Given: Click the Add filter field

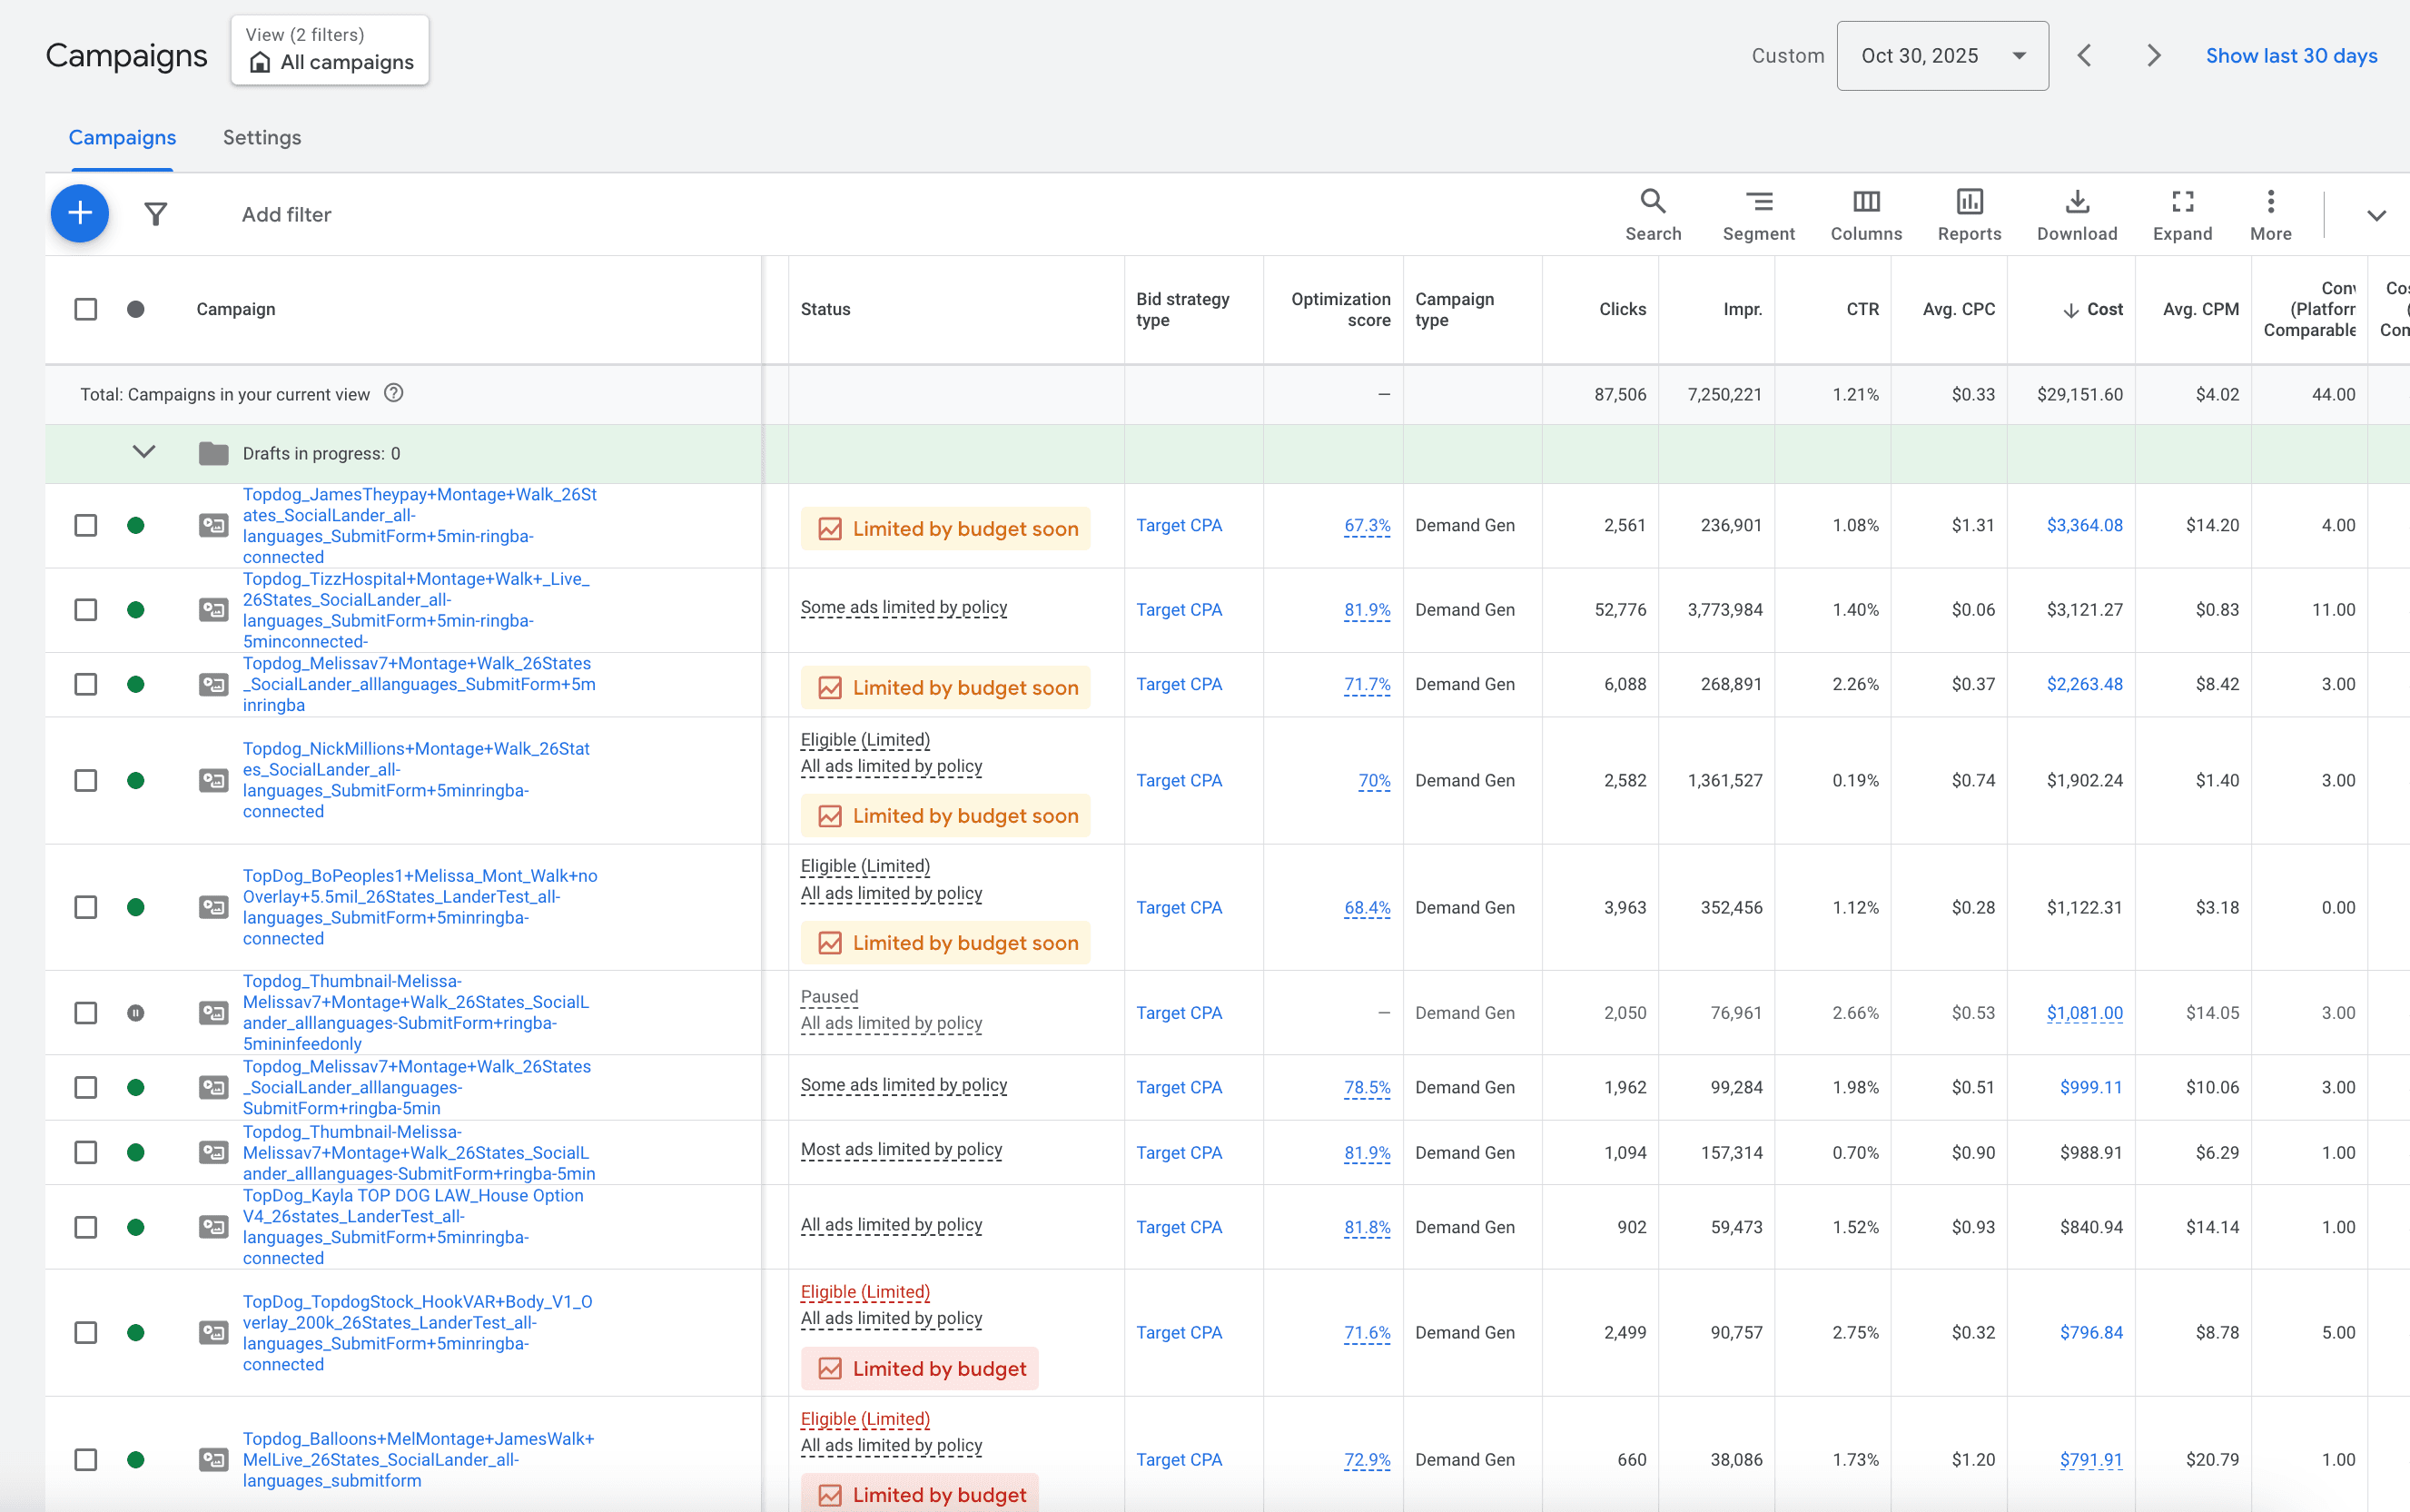Looking at the screenshot, I should point(286,213).
